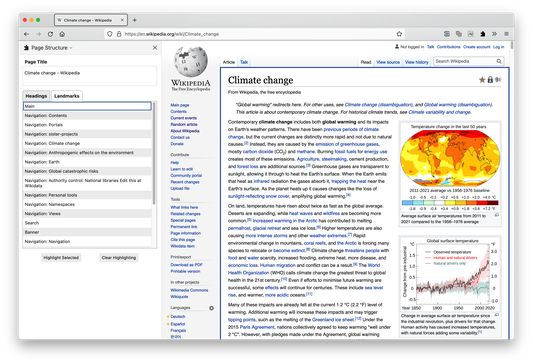Image resolution: width=533 pixels, height=364 pixels.
Task: Click the Wikipedia search magnifier icon
Action: [x=499, y=61]
